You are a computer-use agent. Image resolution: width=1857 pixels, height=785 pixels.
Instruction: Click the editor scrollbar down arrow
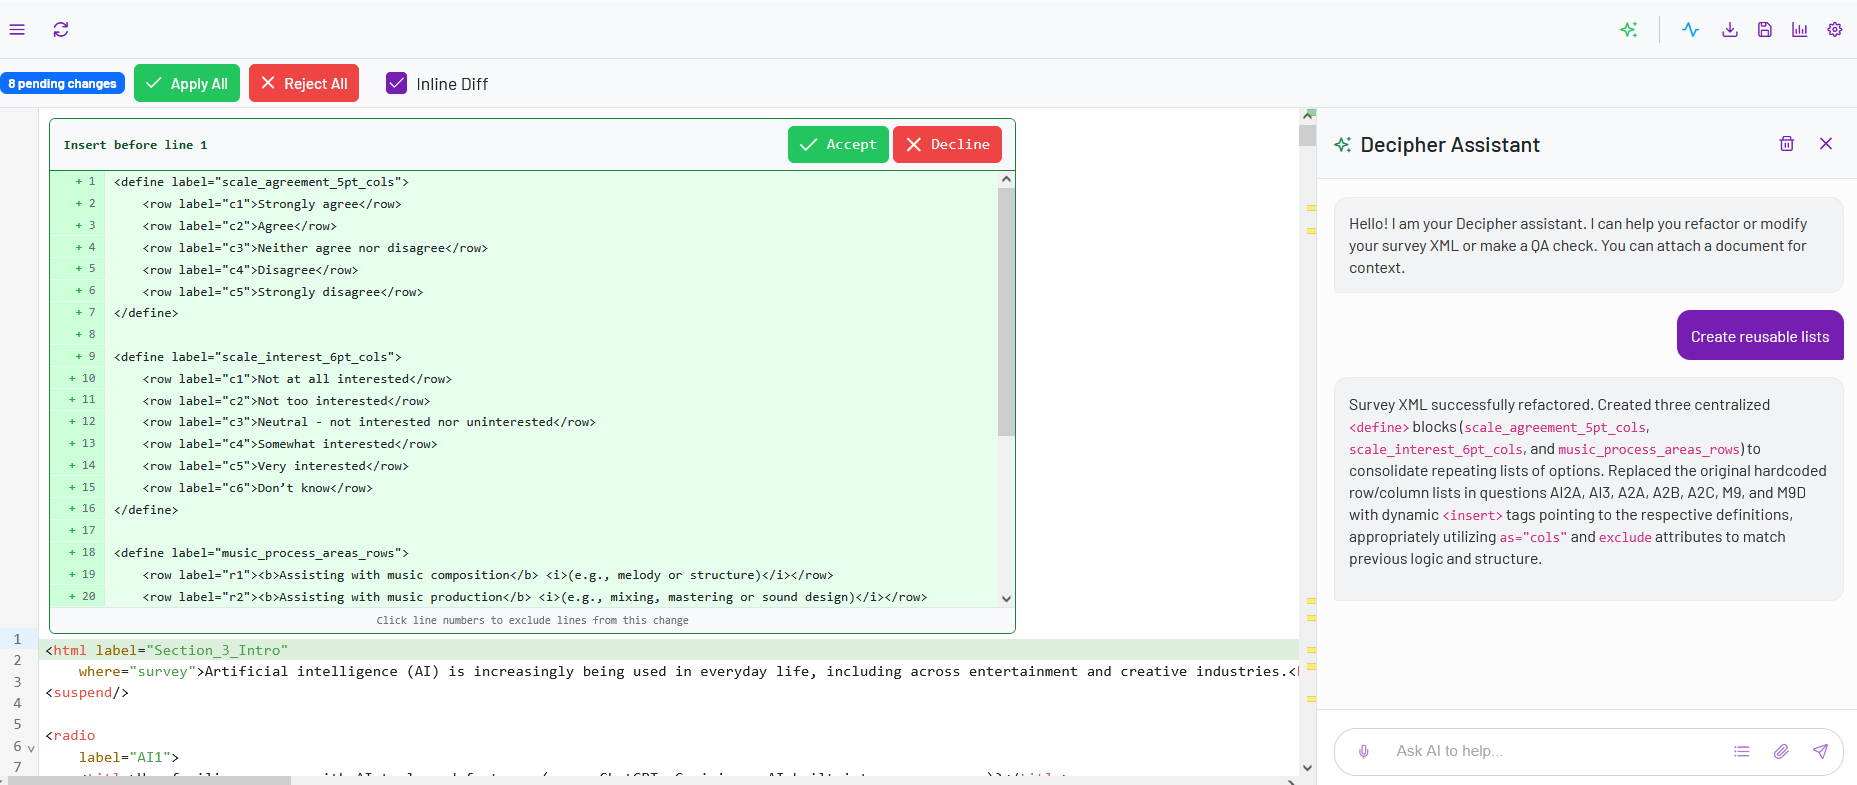(1307, 768)
